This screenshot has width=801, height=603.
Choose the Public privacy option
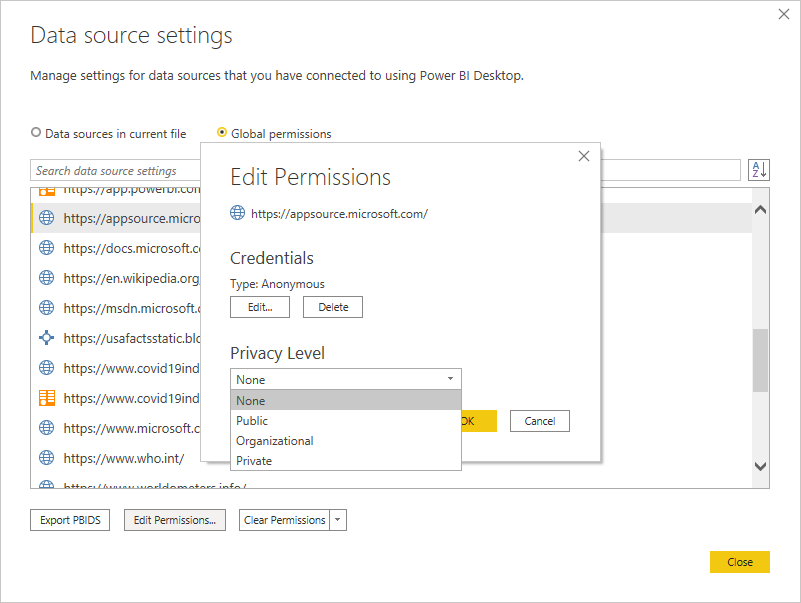(x=251, y=420)
